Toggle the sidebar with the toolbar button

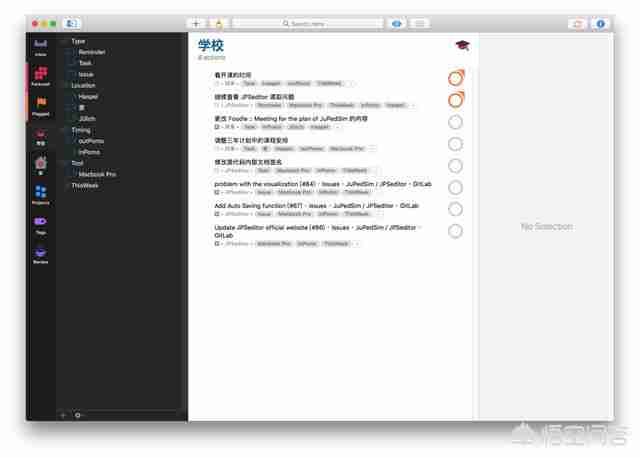[x=72, y=24]
